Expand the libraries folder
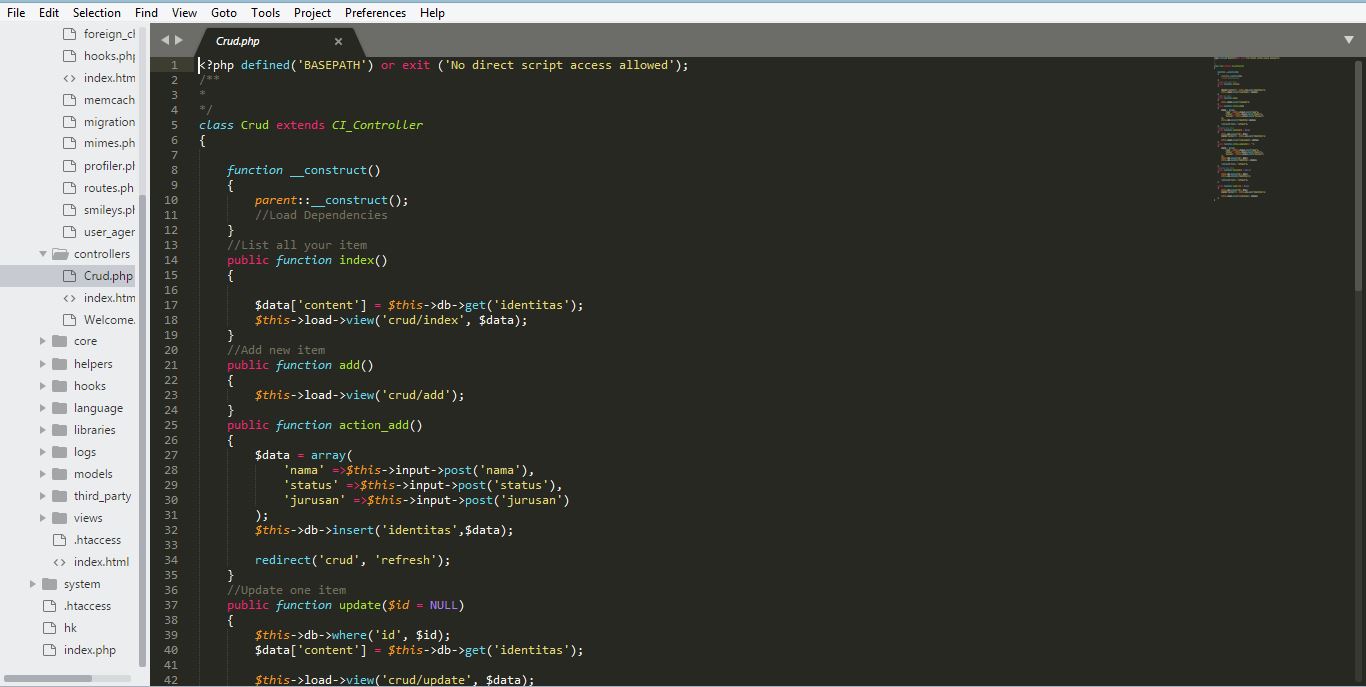Screen dimensions: 1366x687 click(x=43, y=430)
